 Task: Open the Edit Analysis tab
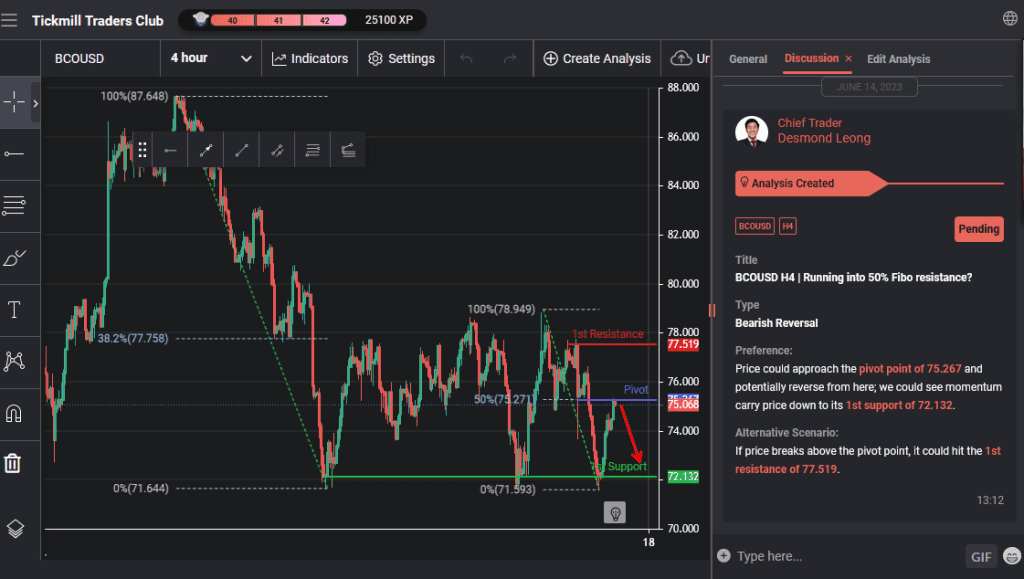tap(898, 59)
